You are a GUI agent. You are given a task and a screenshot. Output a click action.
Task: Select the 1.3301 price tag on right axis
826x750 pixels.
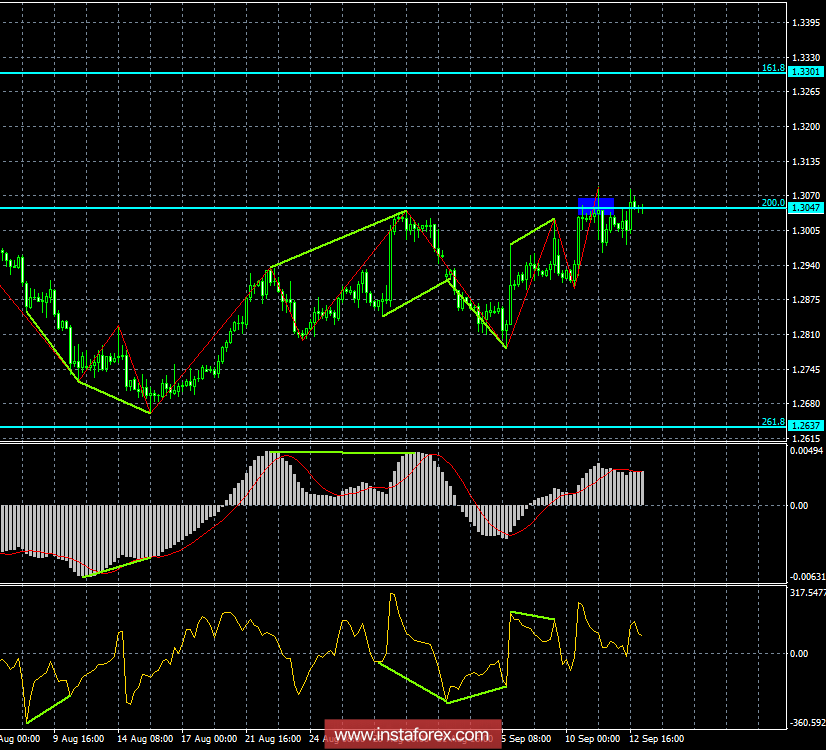[x=804, y=71]
